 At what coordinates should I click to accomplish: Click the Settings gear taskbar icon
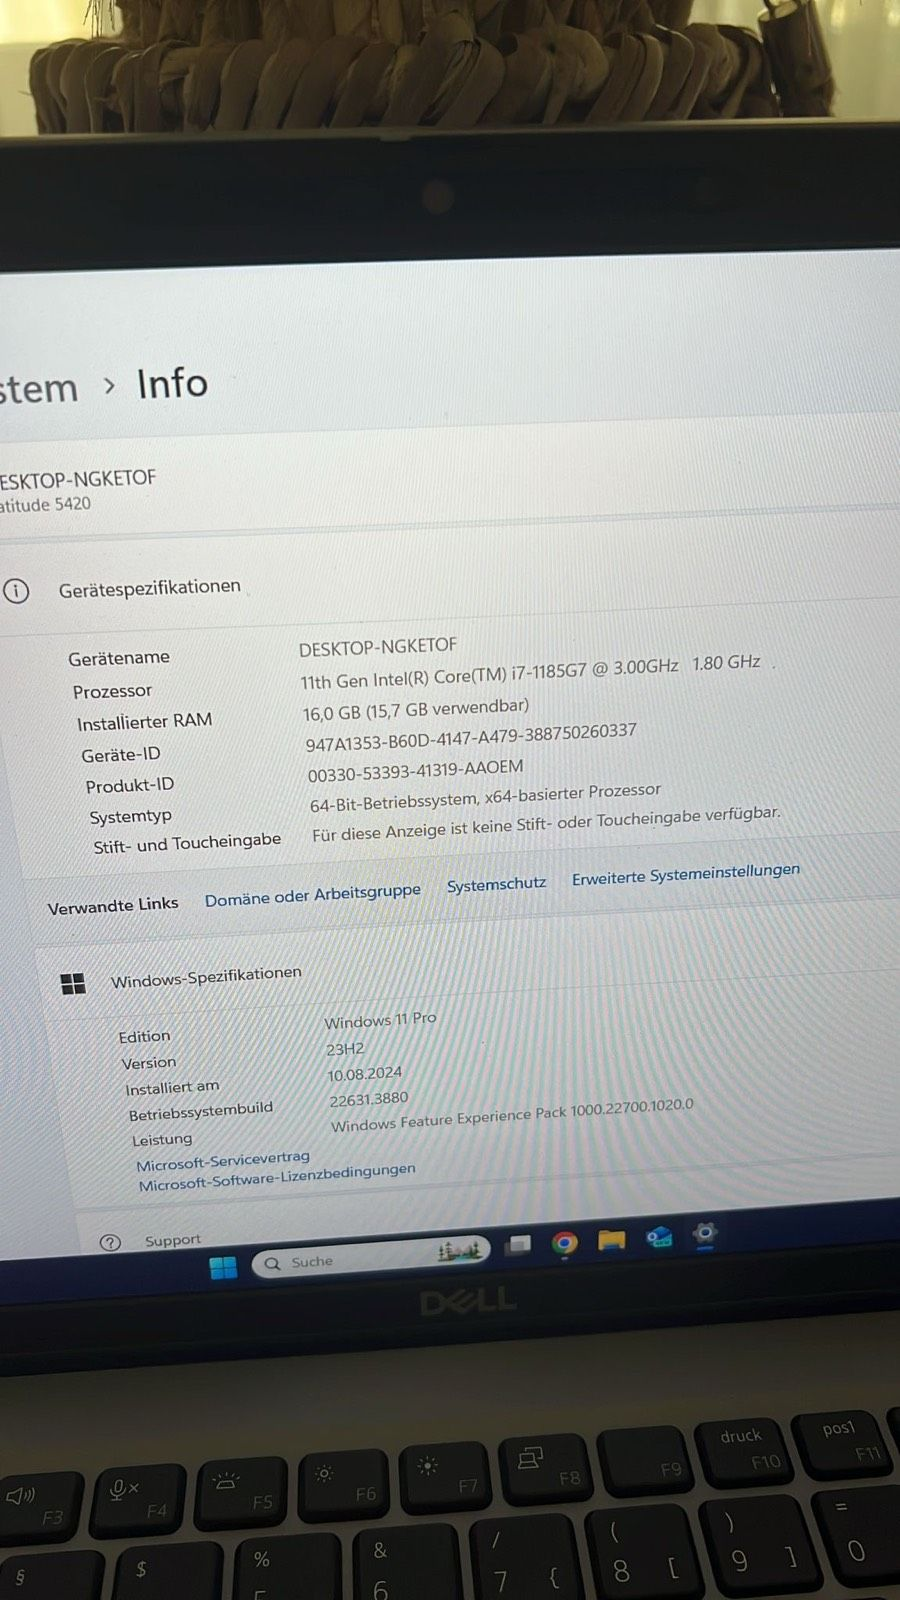click(x=705, y=1234)
